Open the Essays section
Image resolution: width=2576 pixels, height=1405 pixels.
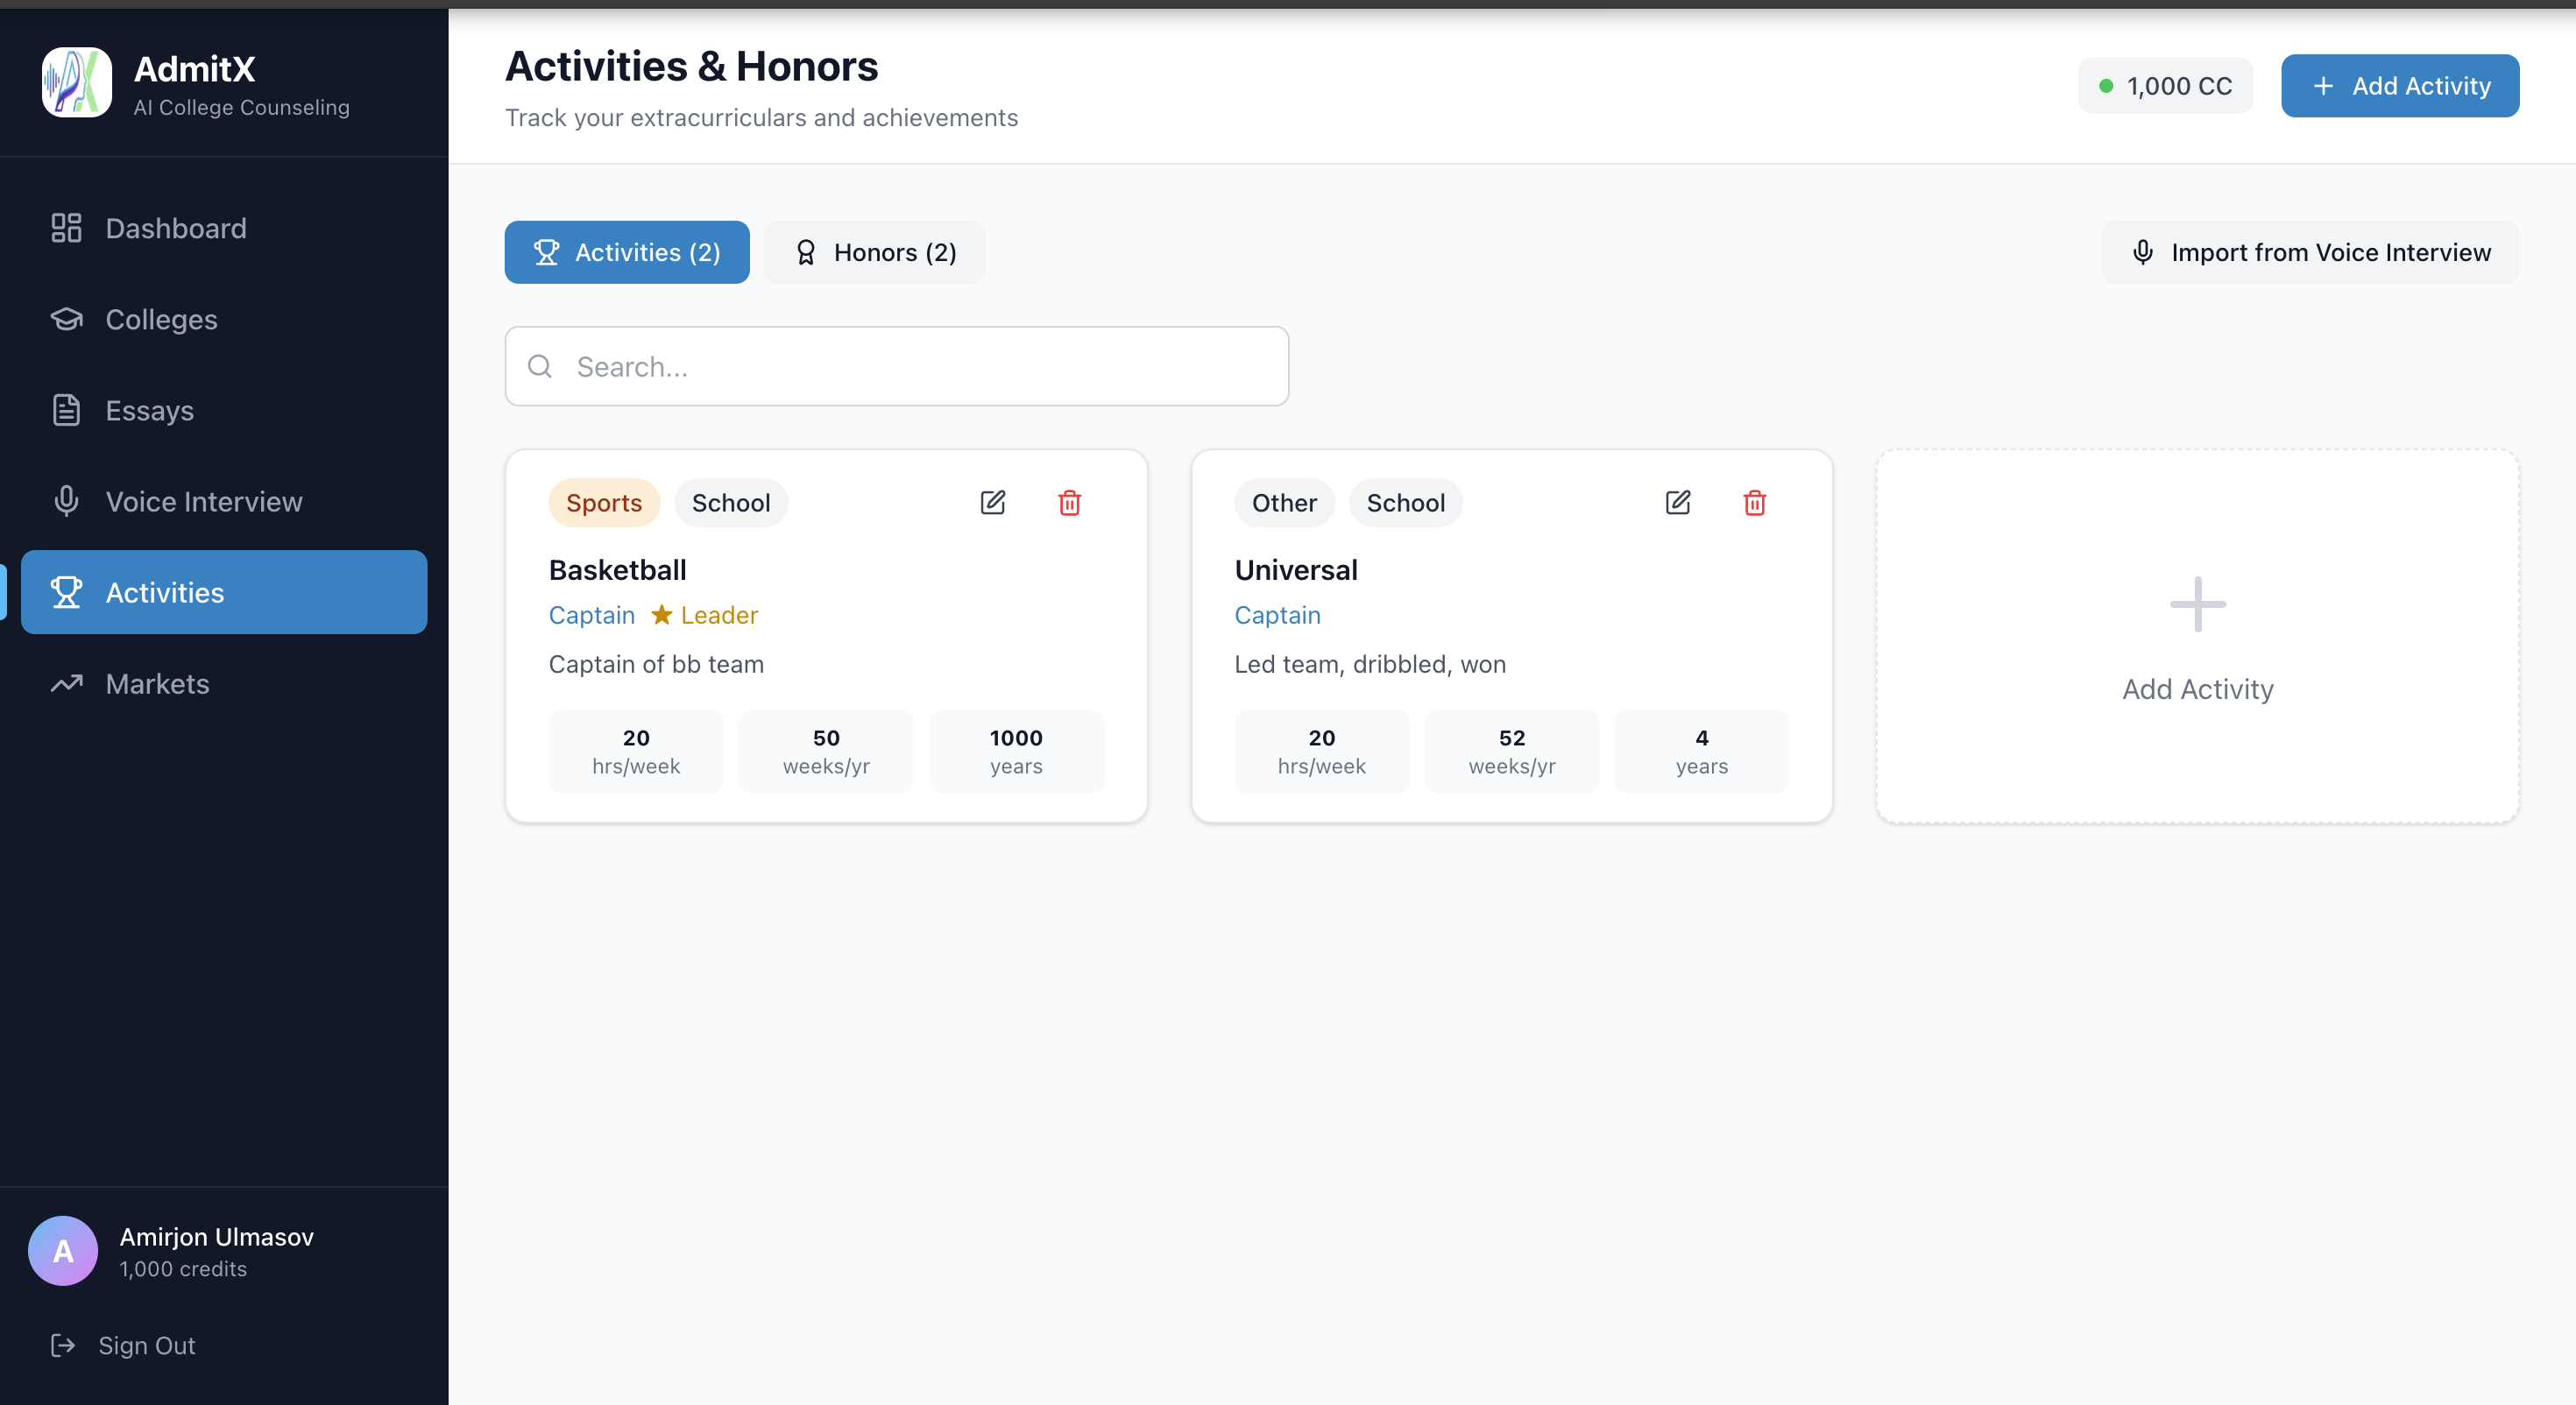(149, 410)
